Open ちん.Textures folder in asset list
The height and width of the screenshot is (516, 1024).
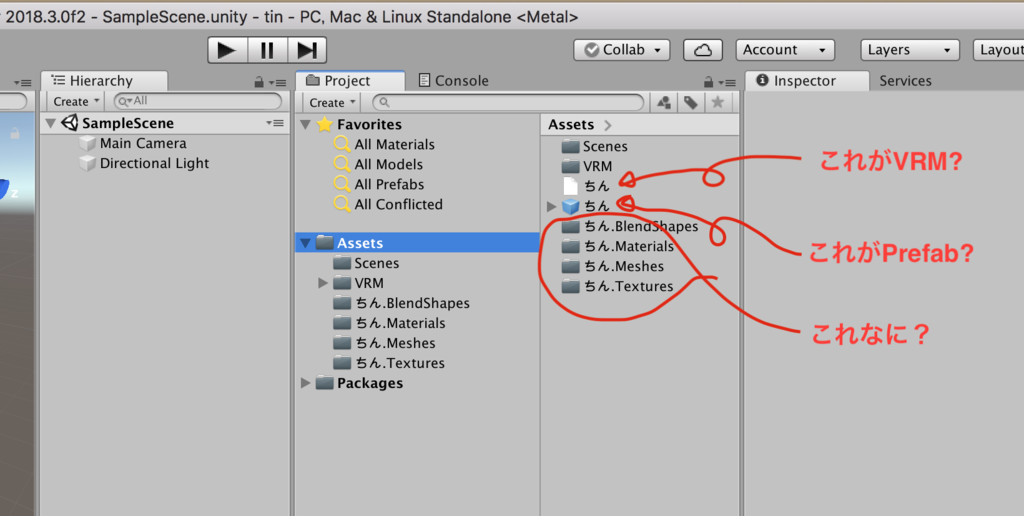(x=628, y=286)
